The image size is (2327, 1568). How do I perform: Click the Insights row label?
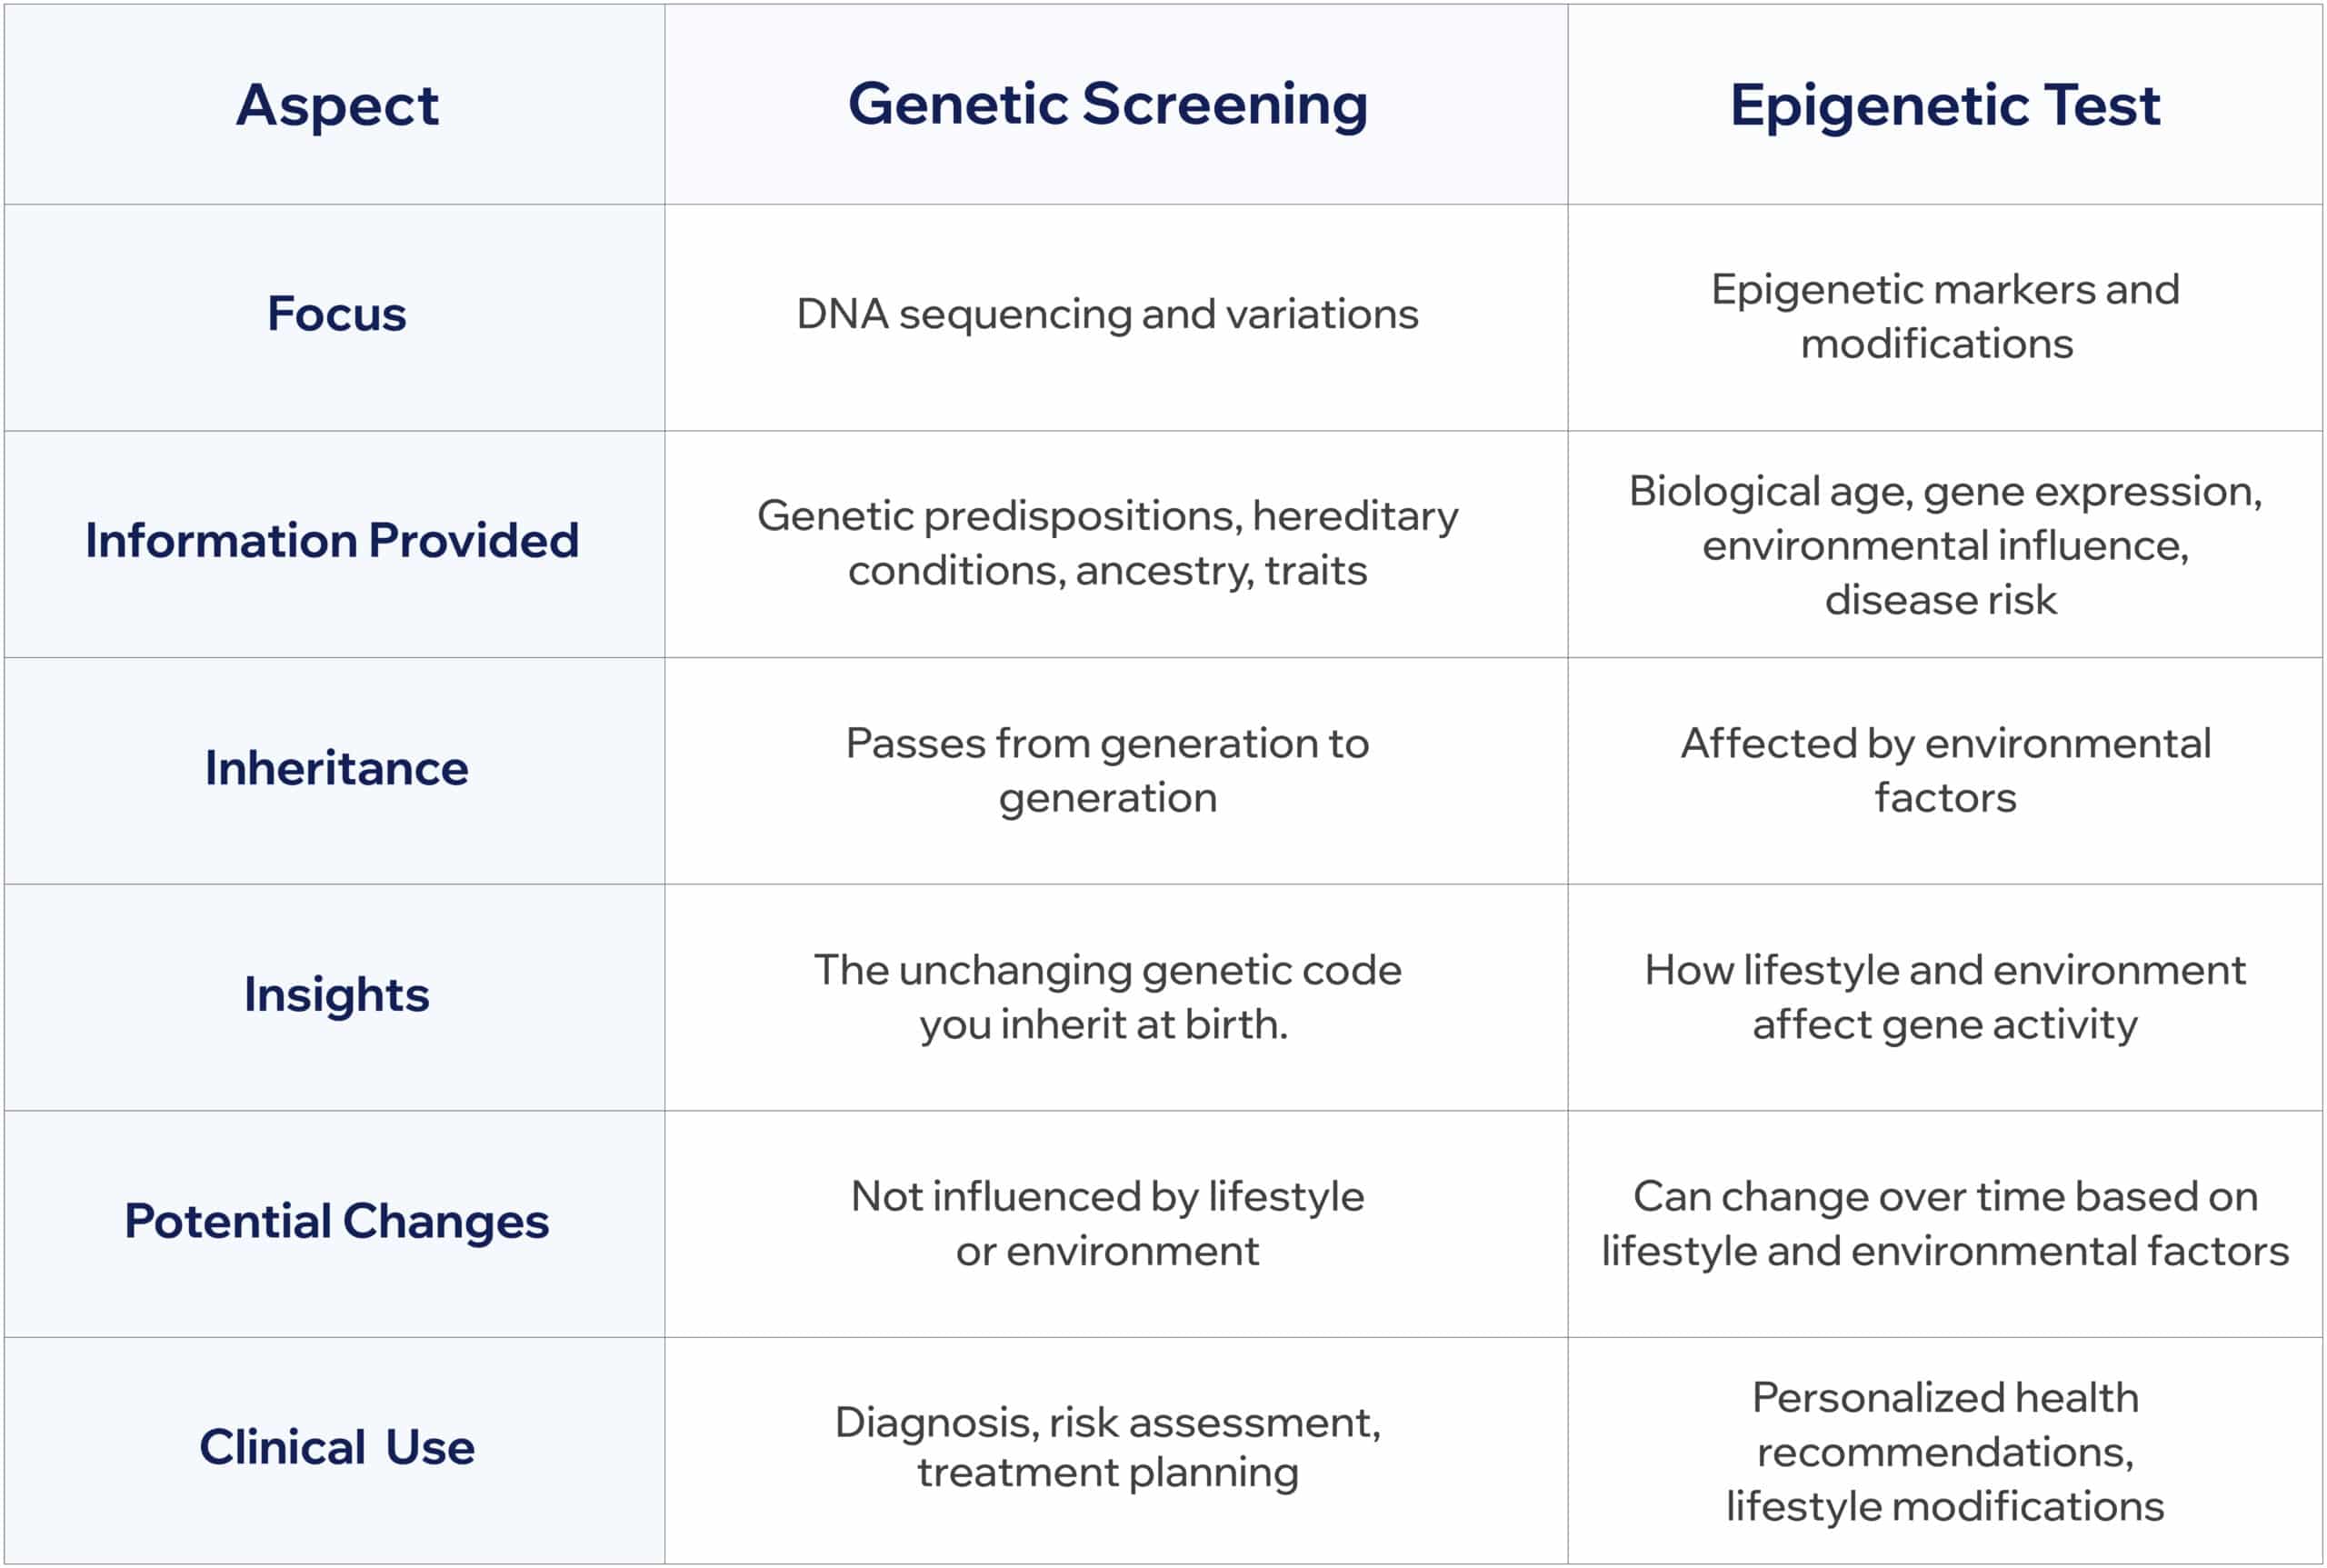point(337,995)
